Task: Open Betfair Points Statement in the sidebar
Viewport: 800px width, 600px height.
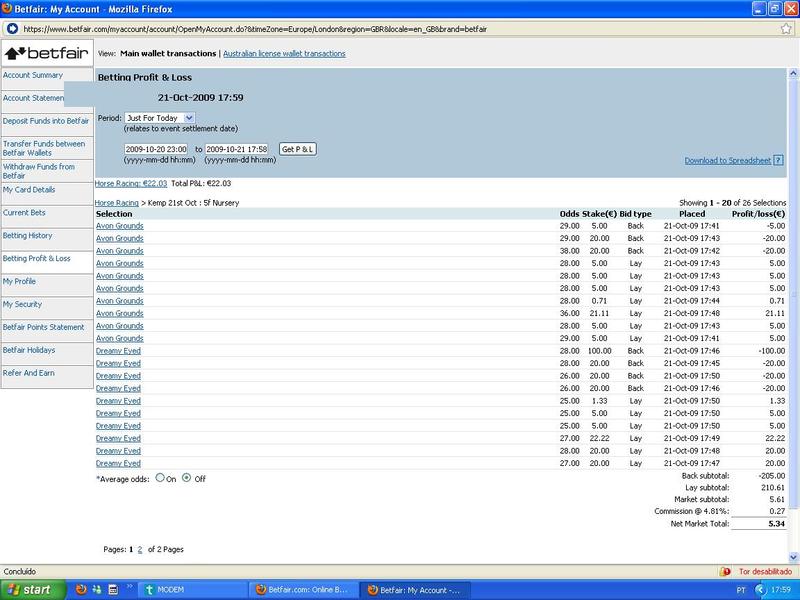Action: pyautogui.click(x=43, y=327)
